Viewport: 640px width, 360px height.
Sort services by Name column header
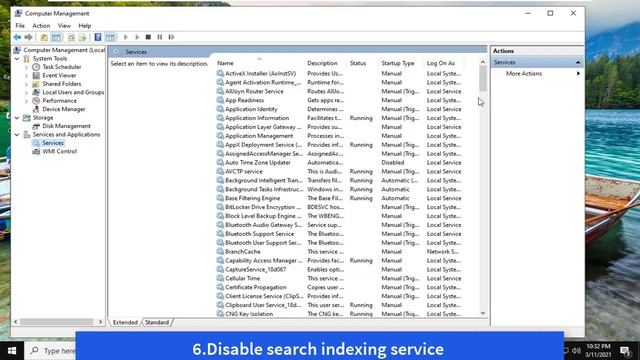[x=225, y=63]
